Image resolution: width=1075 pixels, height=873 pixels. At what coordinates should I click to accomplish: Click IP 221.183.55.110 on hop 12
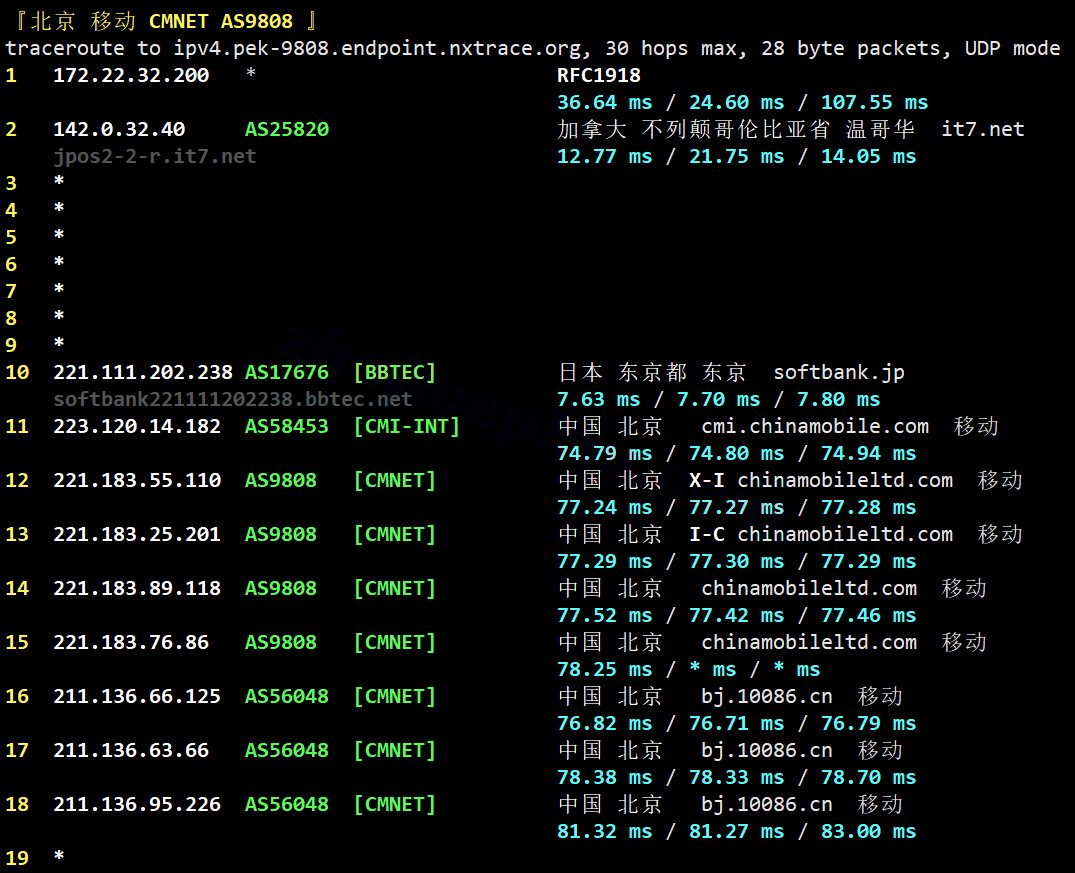coord(137,480)
